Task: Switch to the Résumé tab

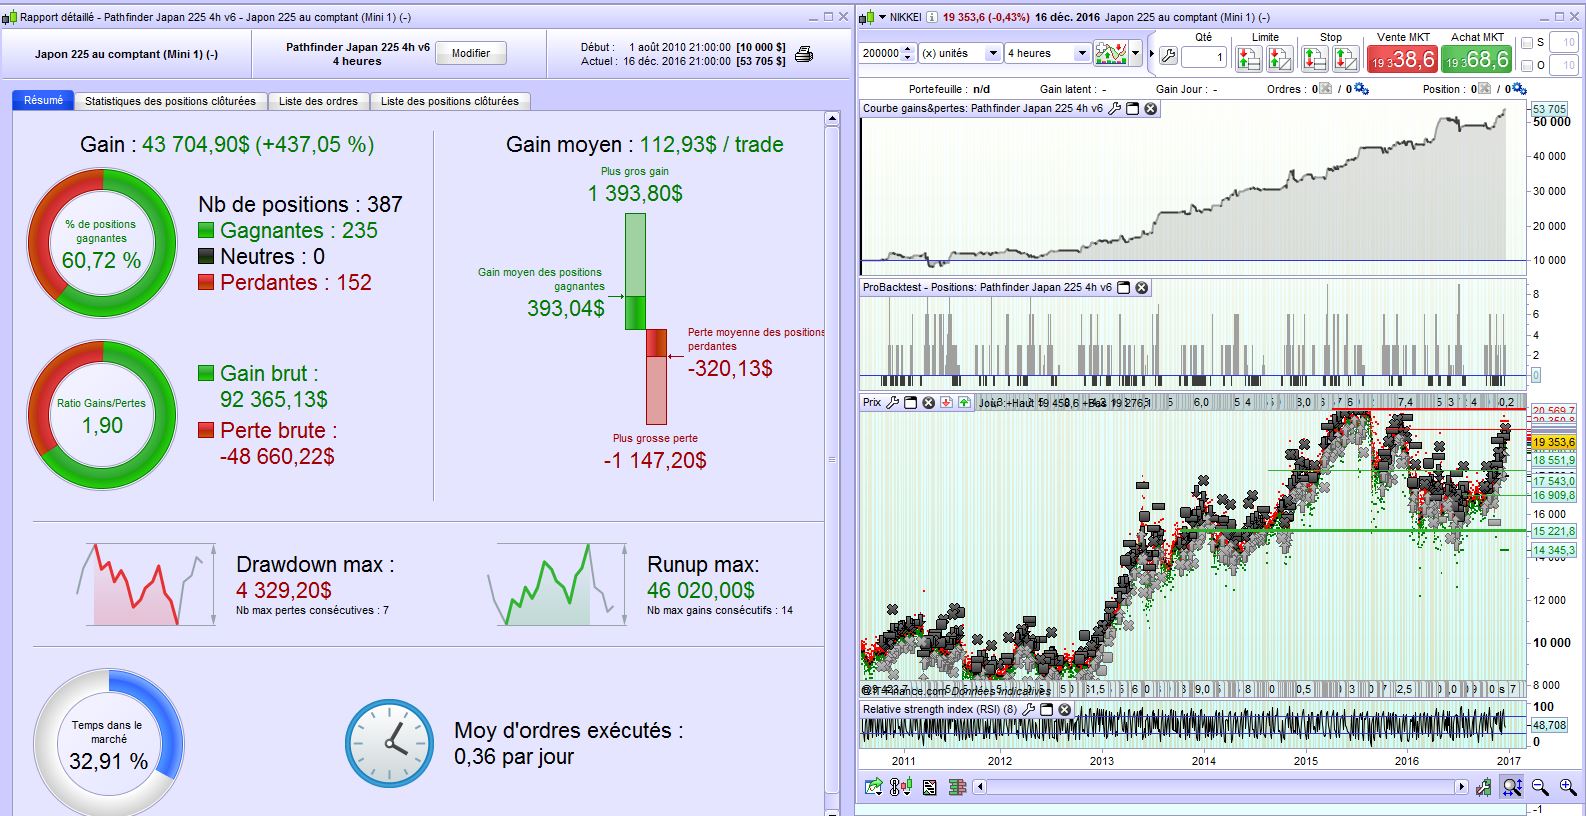Action: [43, 100]
